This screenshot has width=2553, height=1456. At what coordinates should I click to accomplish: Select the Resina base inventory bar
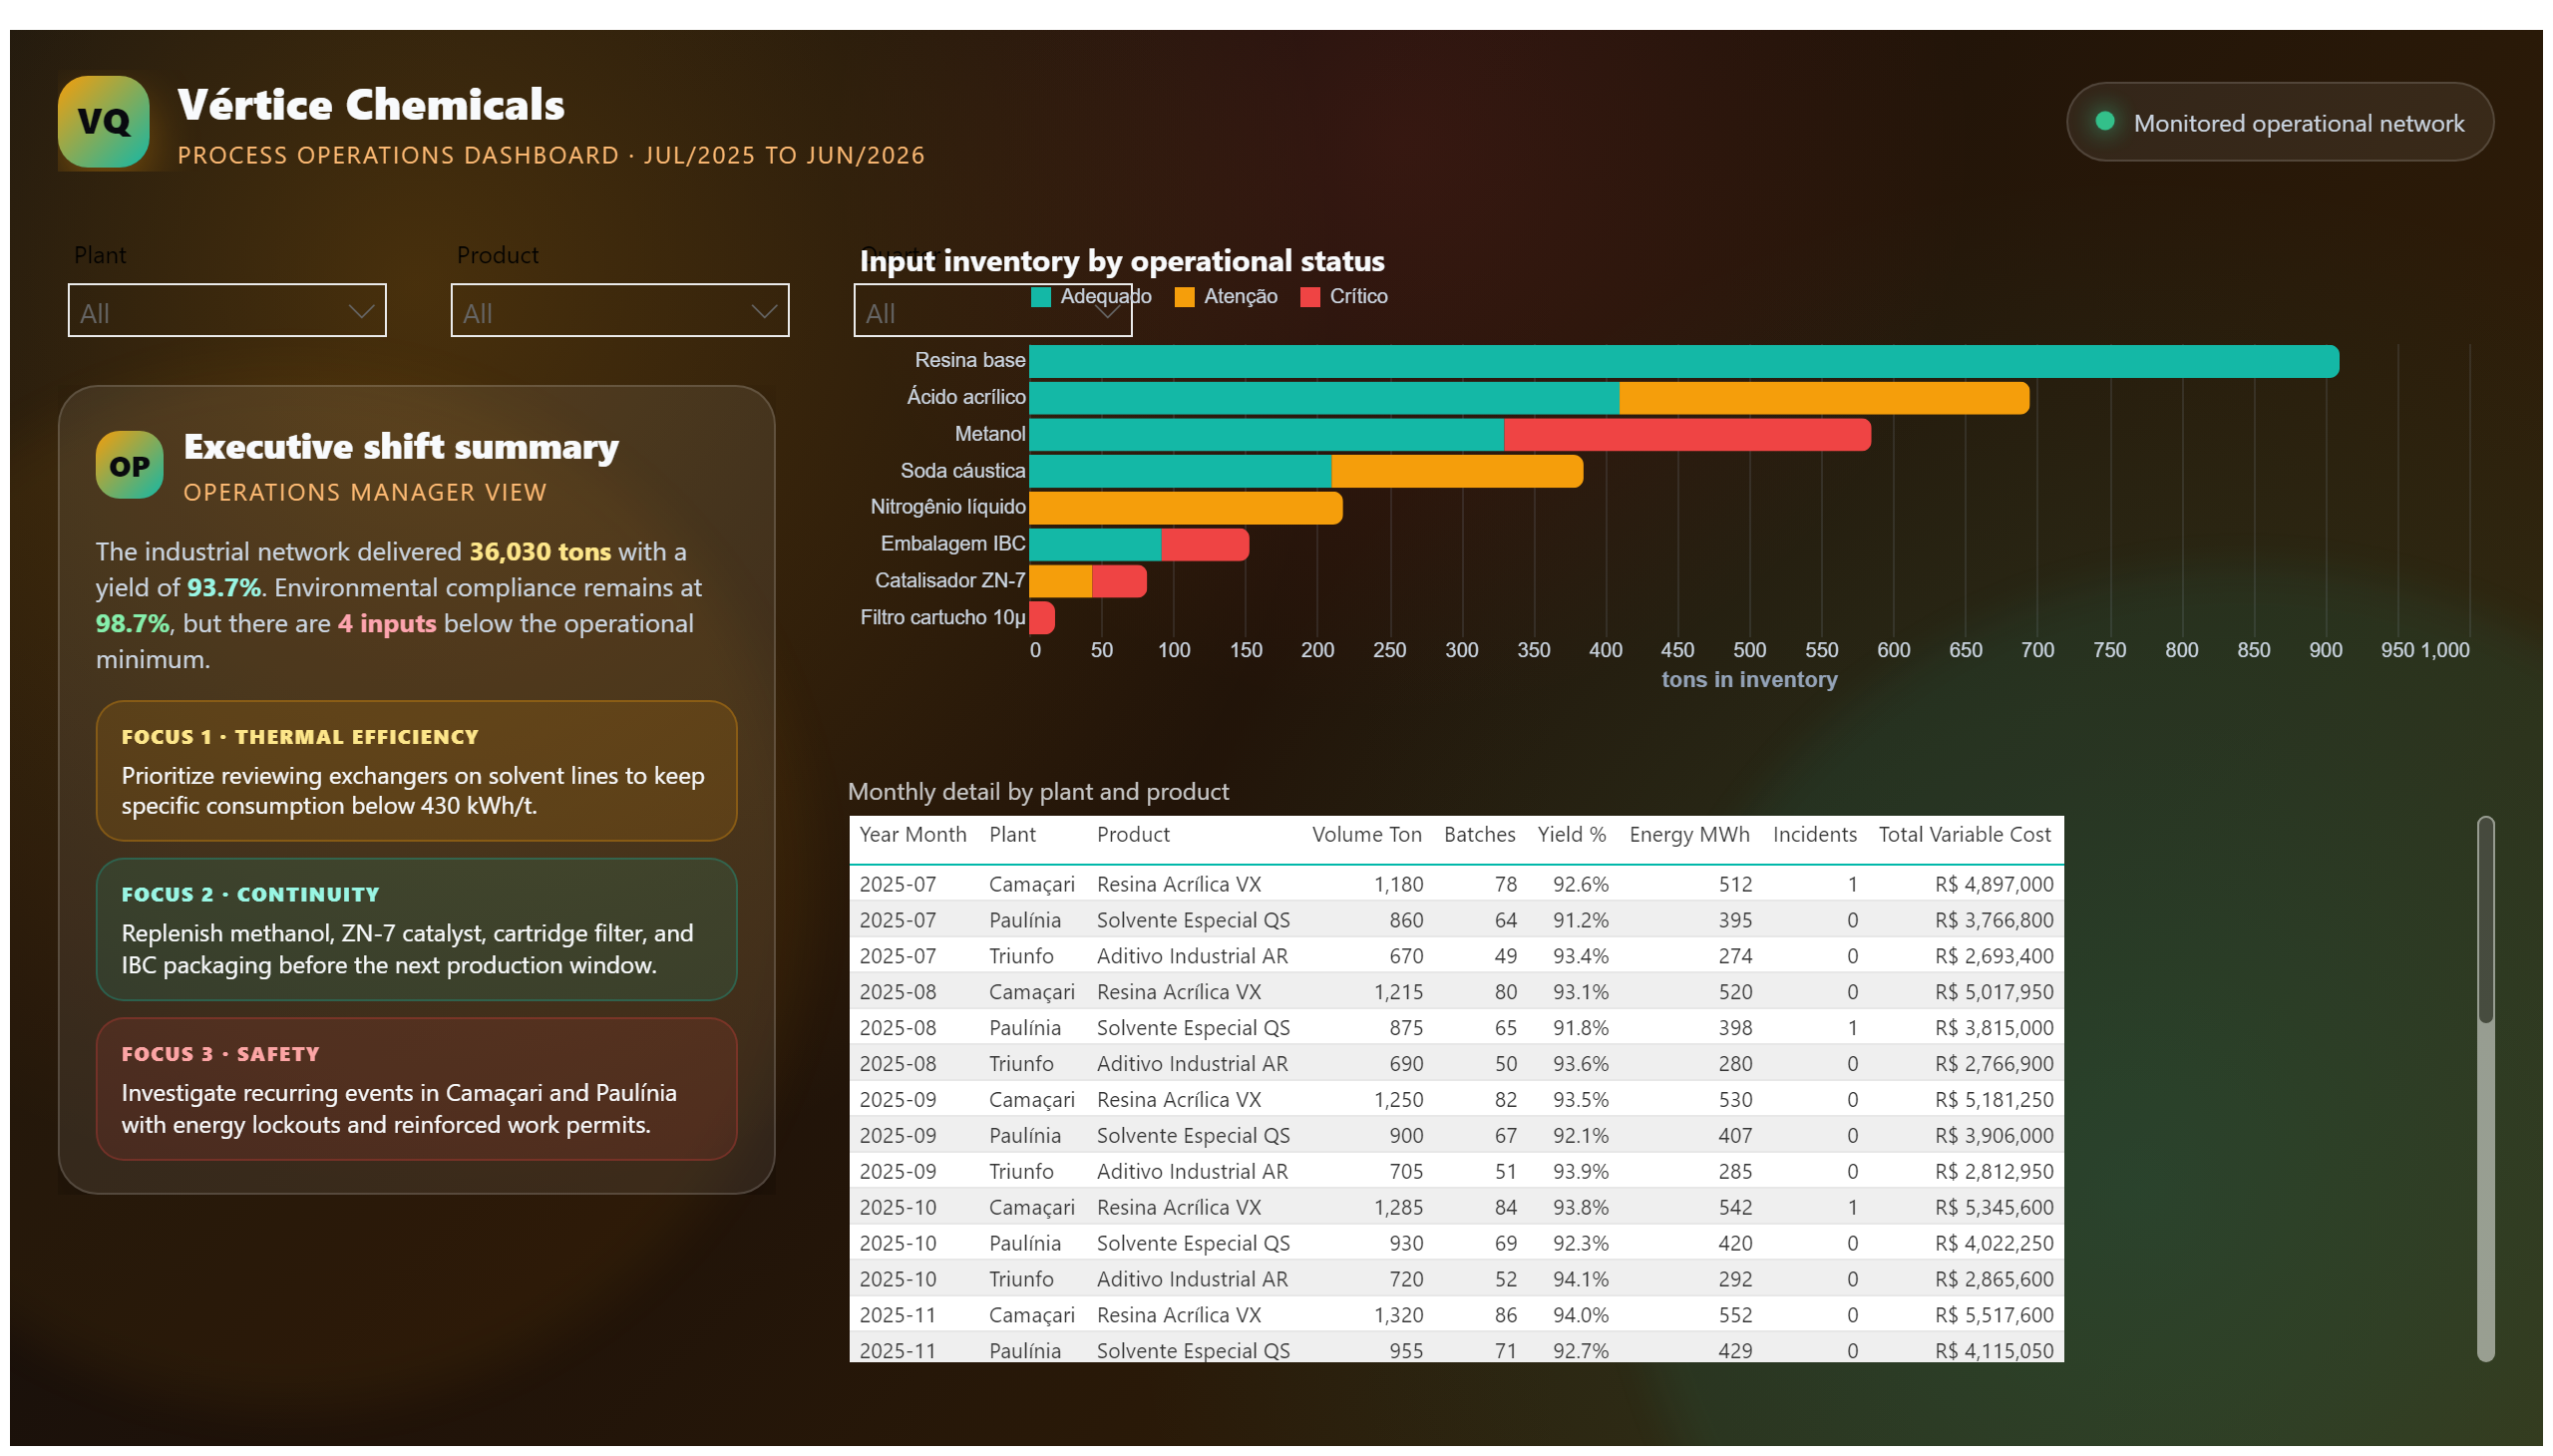point(1684,361)
